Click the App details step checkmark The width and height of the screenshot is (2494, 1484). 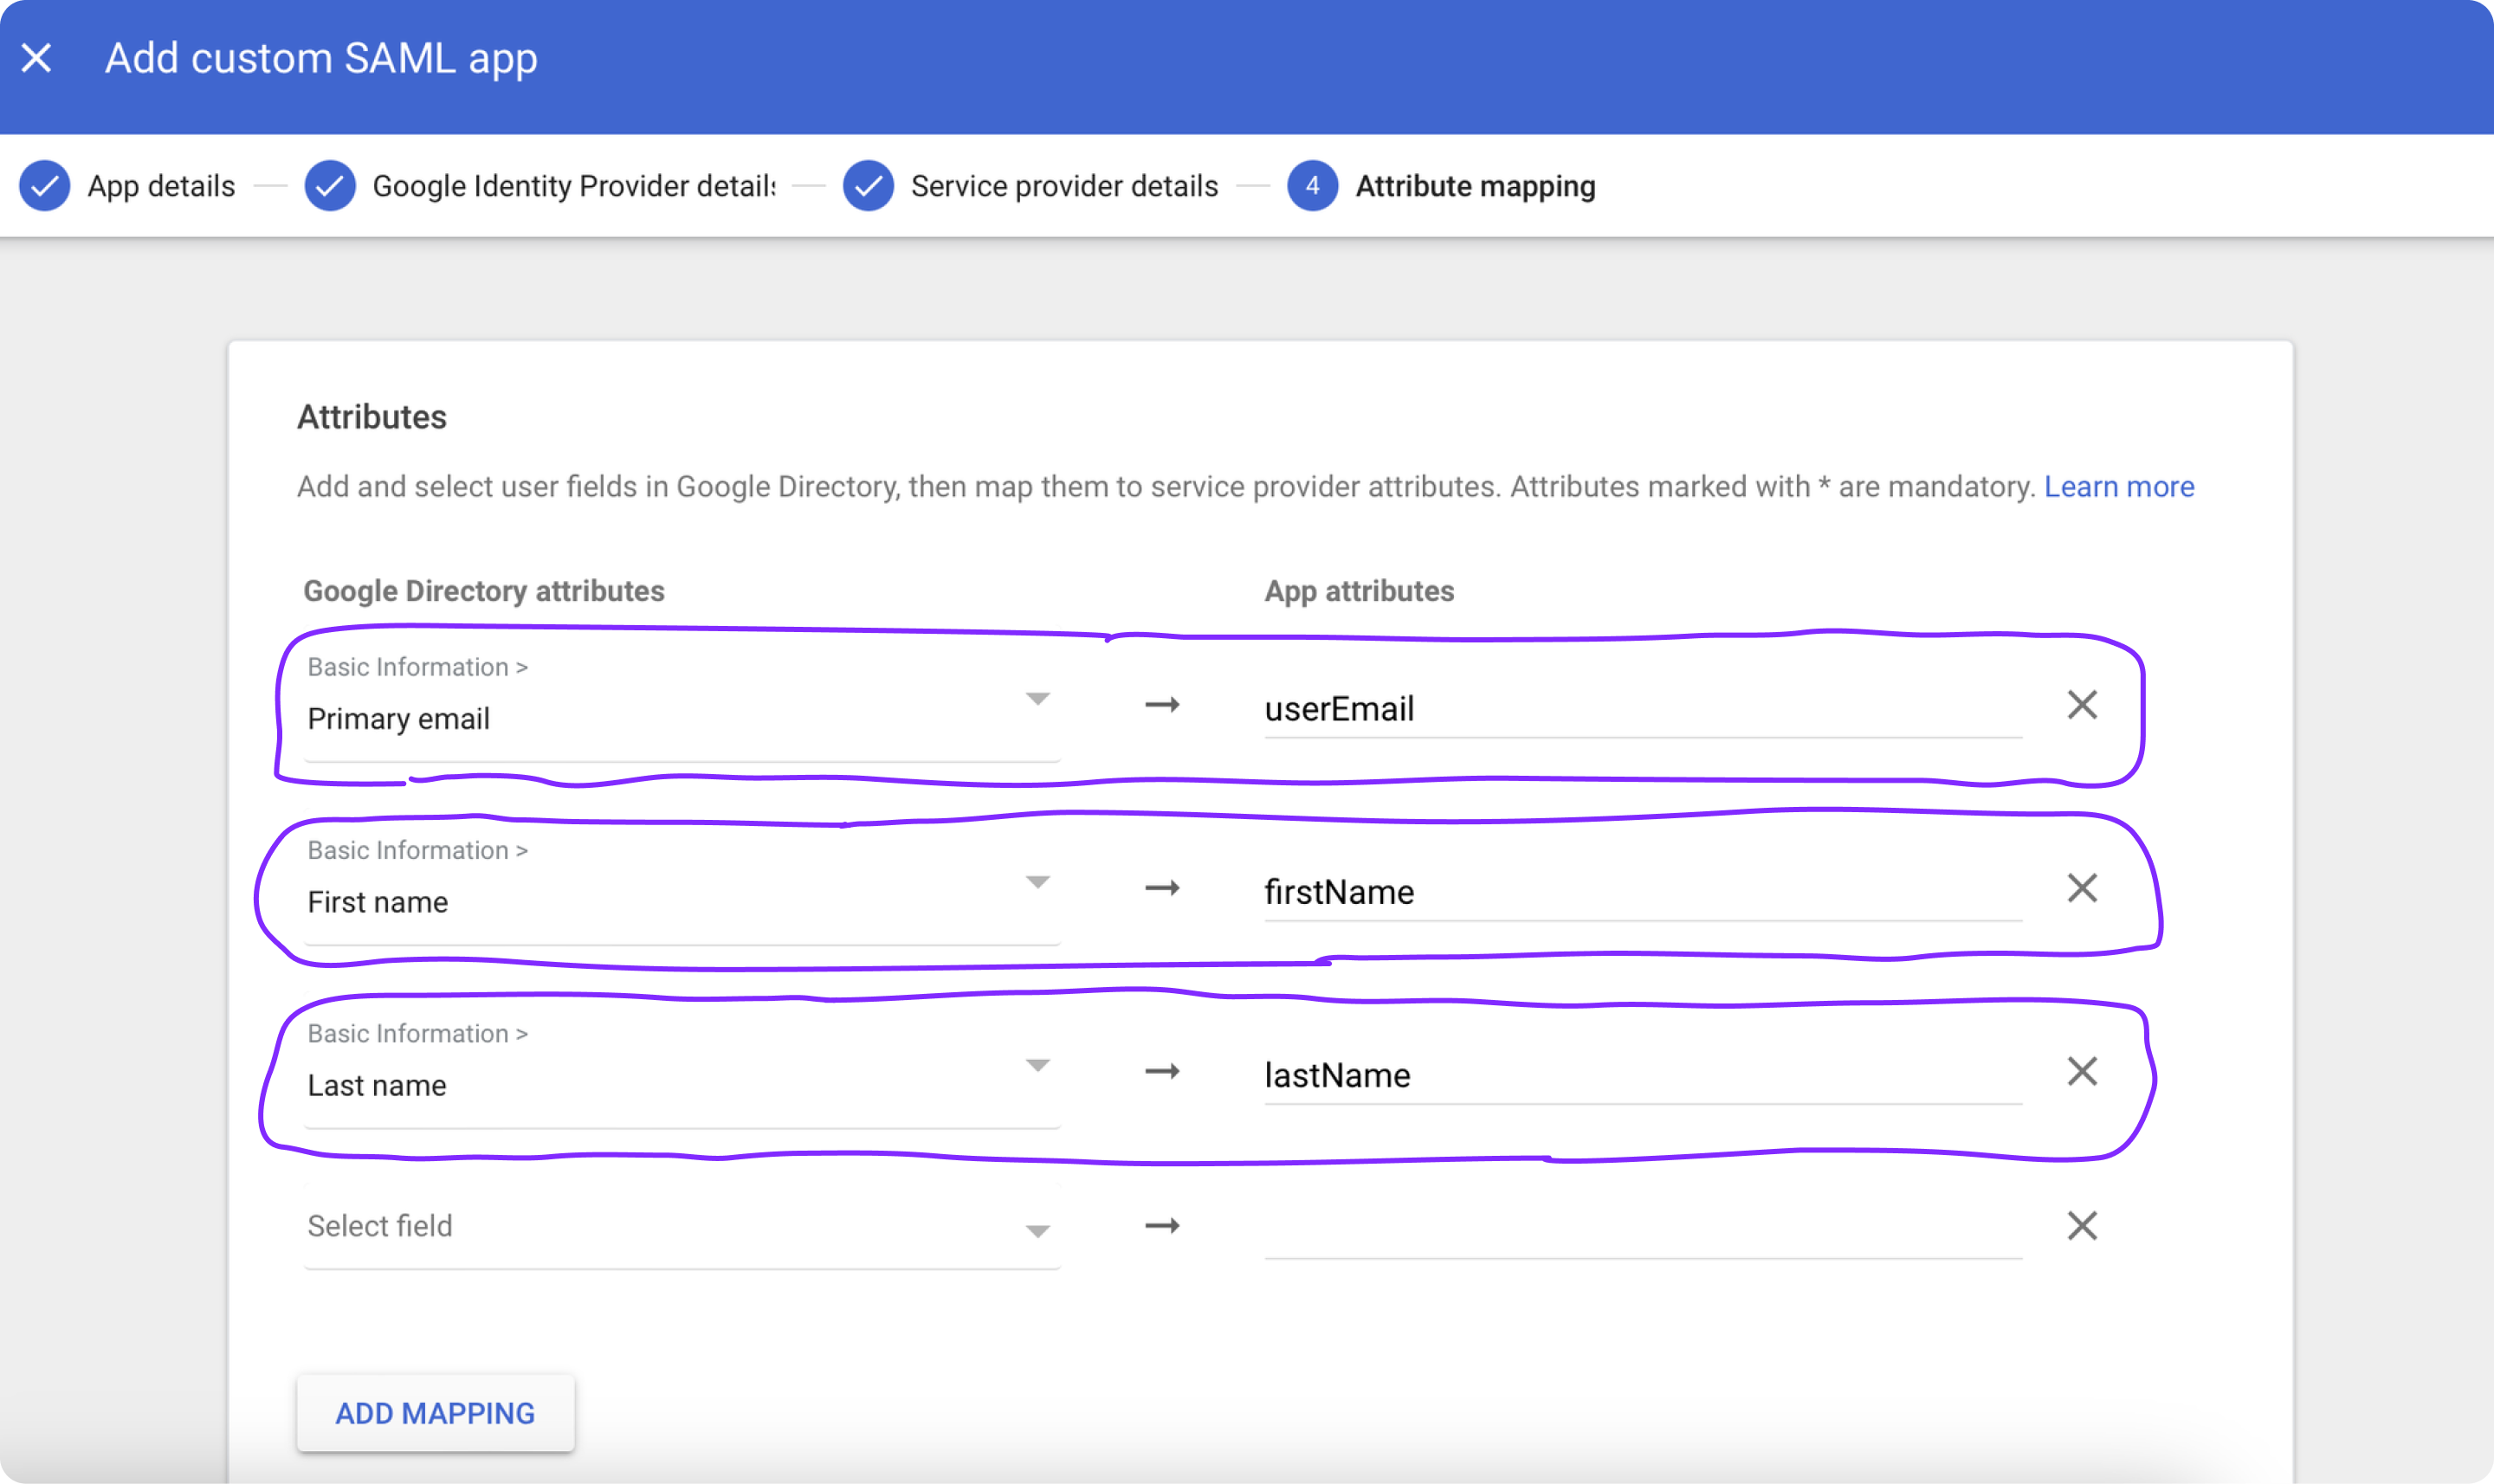click(45, 186)
